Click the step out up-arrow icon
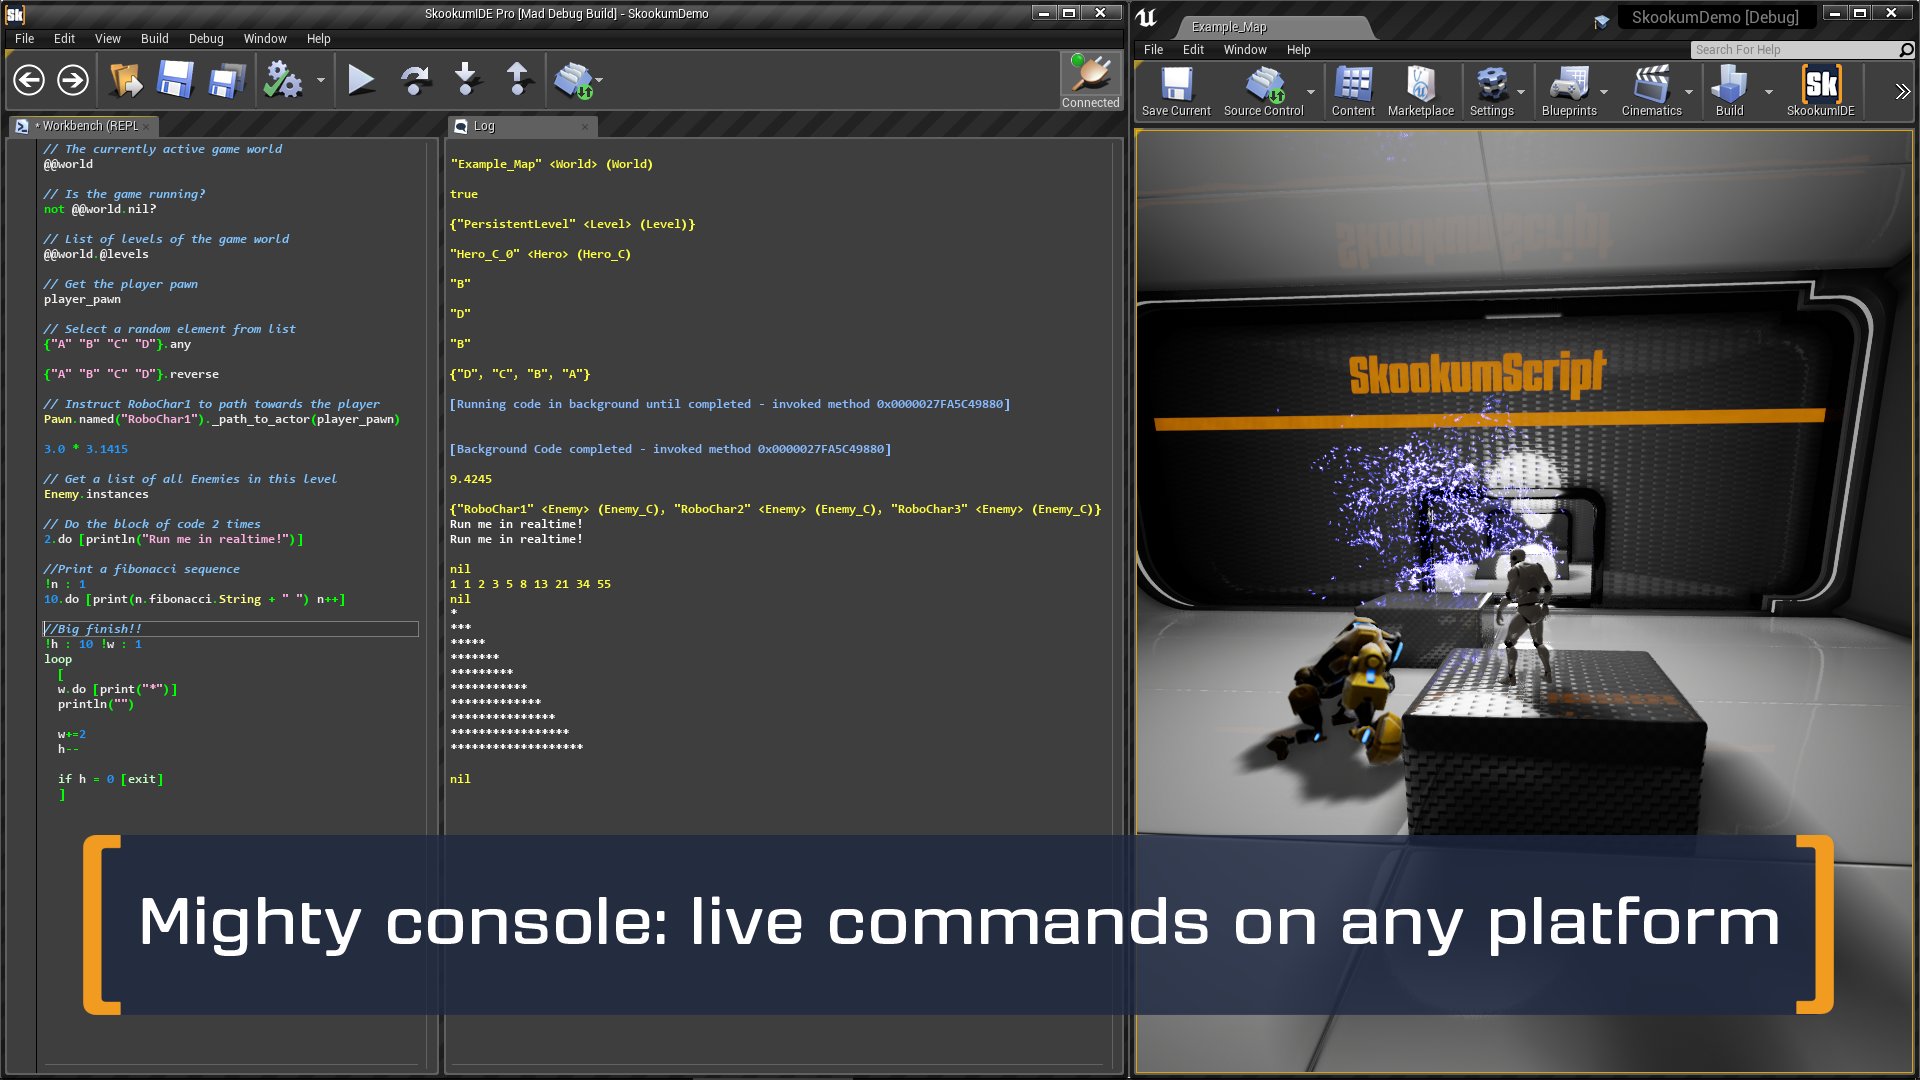 click(518, 80)
